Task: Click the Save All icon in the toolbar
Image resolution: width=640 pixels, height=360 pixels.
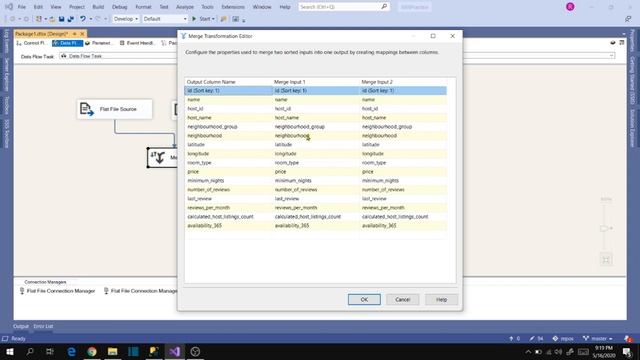Action: coord(71,19)
